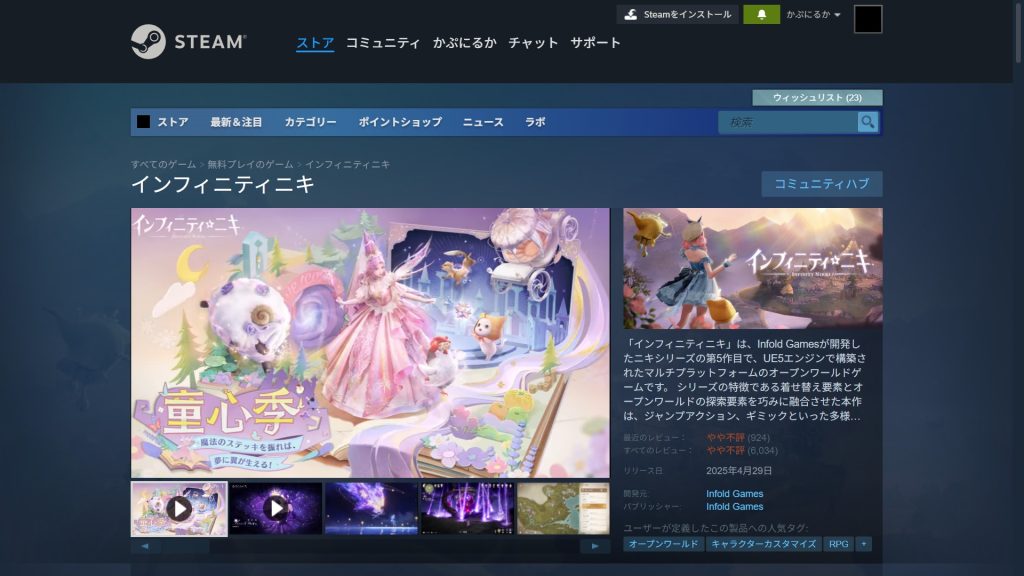Open the ウィッシュリスト (23) button
1024x576 pixels.
[x=817, y=98]
